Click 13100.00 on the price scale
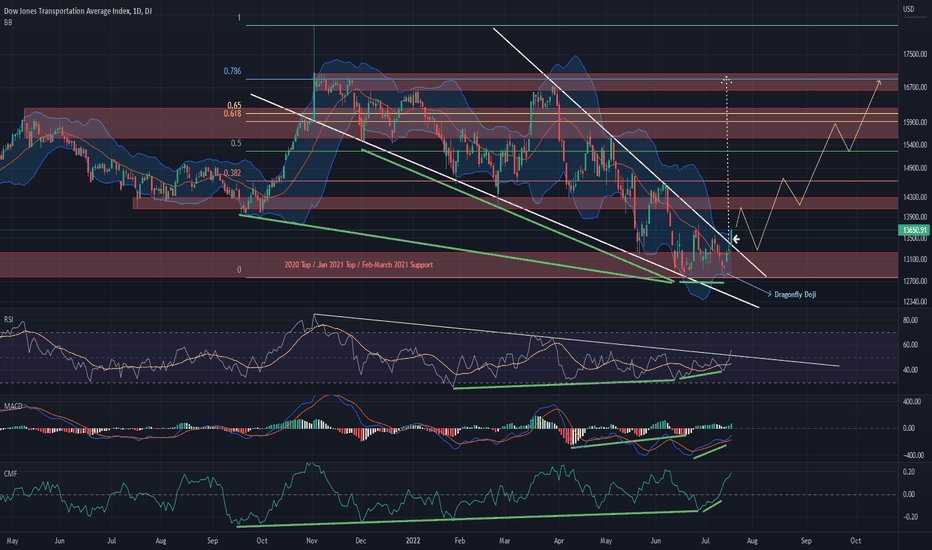Viewport: 932px width, 550px height. [x=915, y=259]
